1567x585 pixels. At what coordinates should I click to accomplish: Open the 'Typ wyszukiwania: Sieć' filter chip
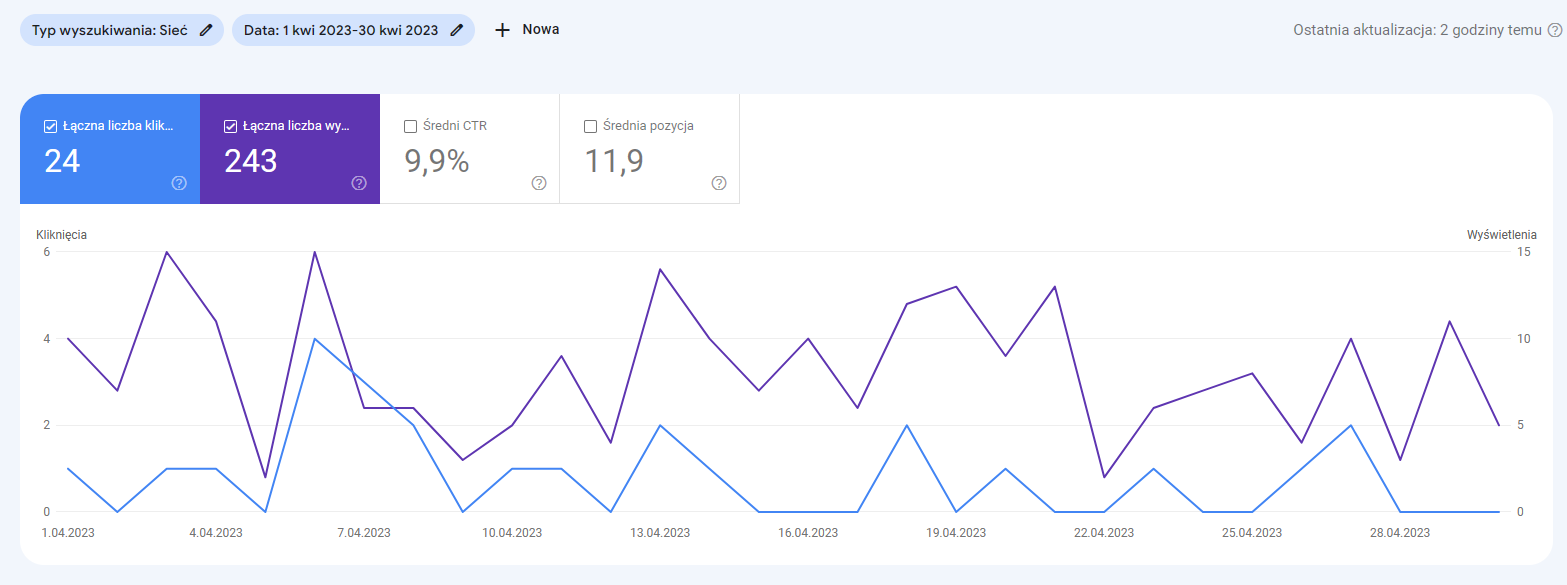tap(110, 30)
